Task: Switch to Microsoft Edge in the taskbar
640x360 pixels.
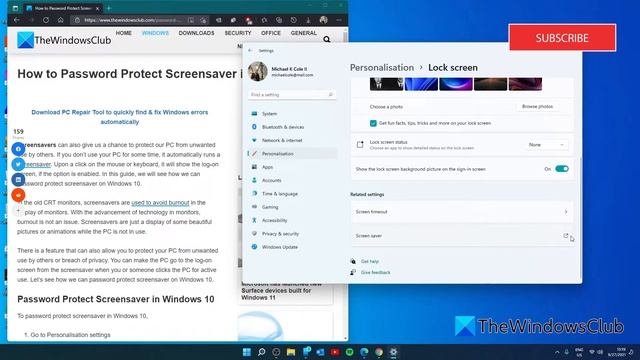Action: (364, 352)
